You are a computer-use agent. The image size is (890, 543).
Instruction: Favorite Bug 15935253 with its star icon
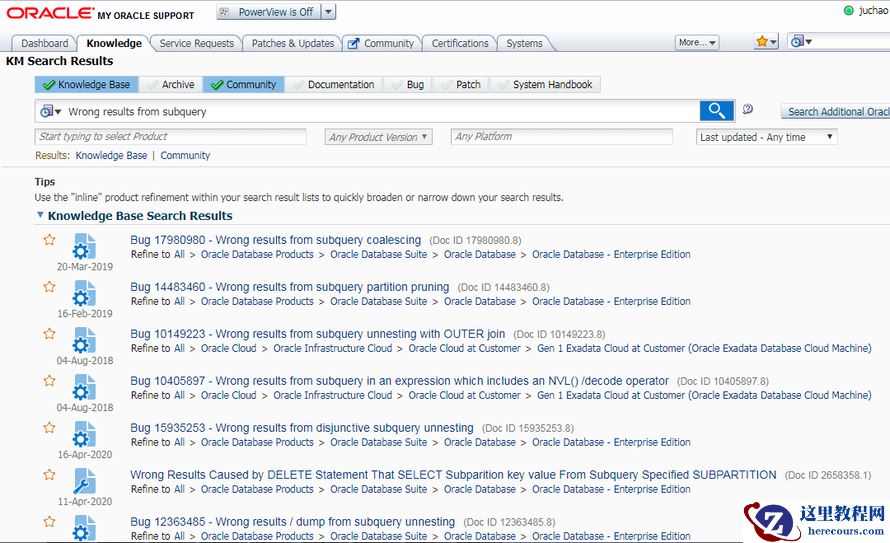pos(49,427)
